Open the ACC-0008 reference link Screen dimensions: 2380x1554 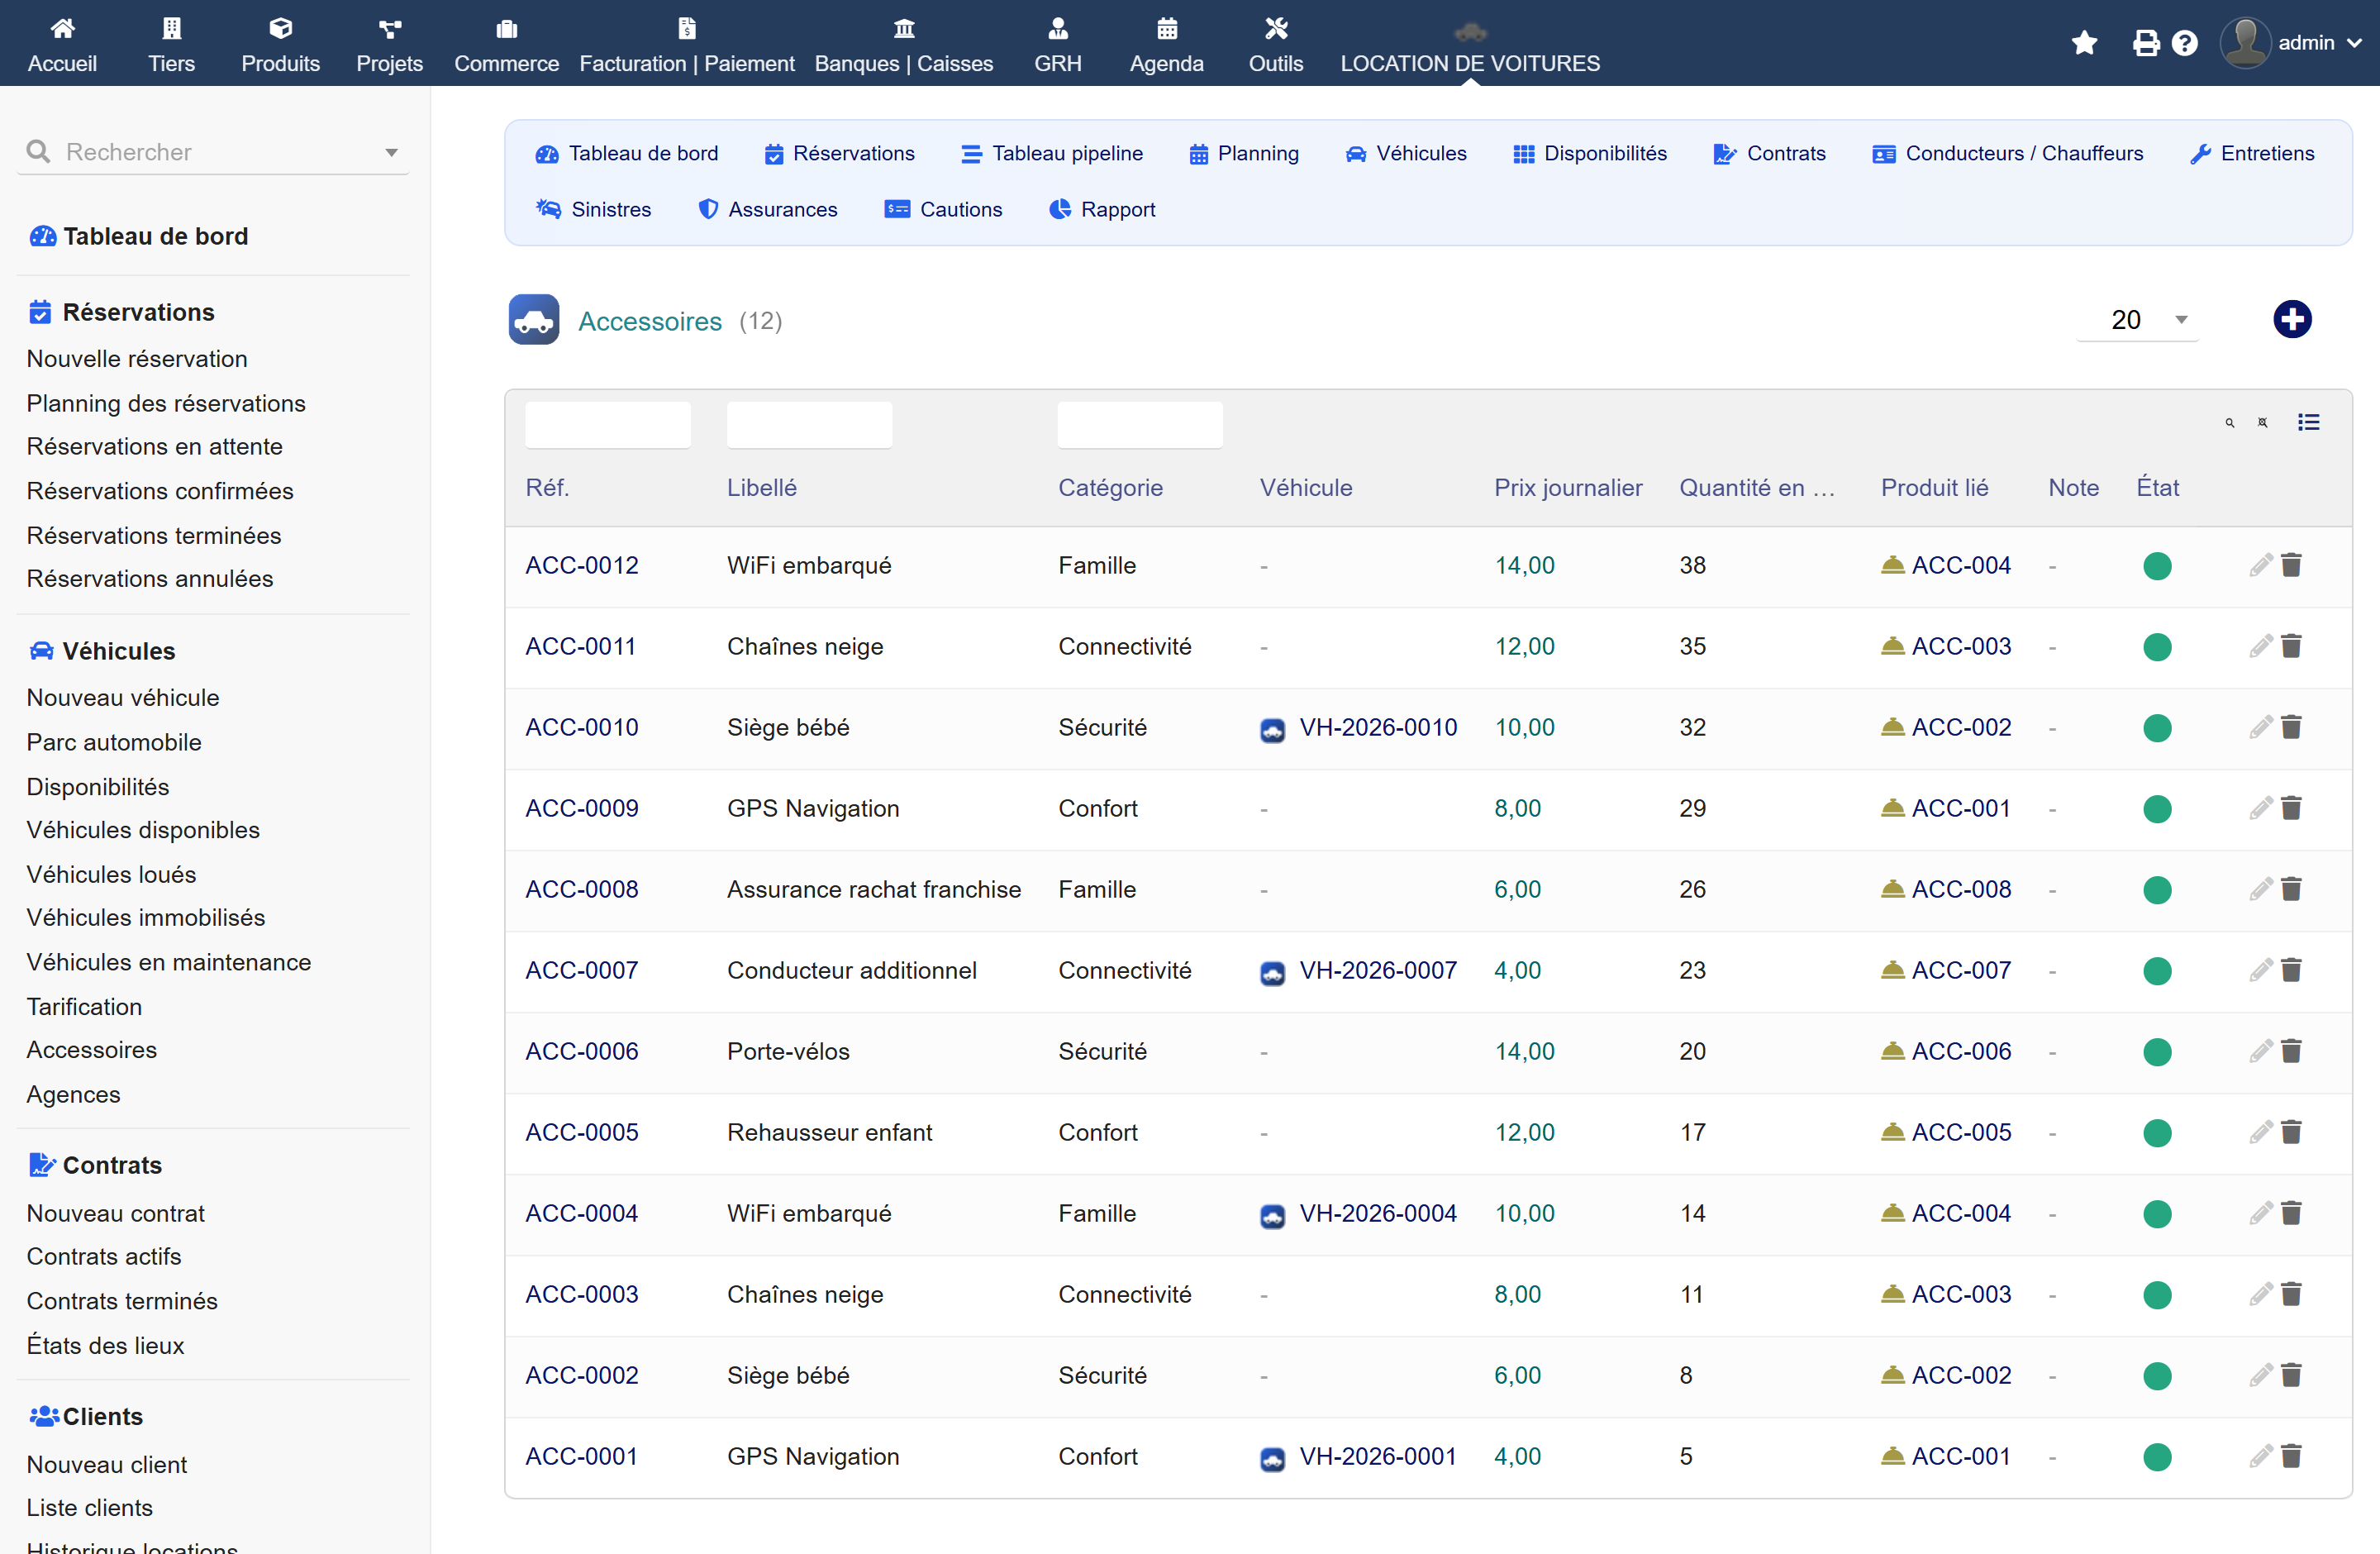click(582, 889)
